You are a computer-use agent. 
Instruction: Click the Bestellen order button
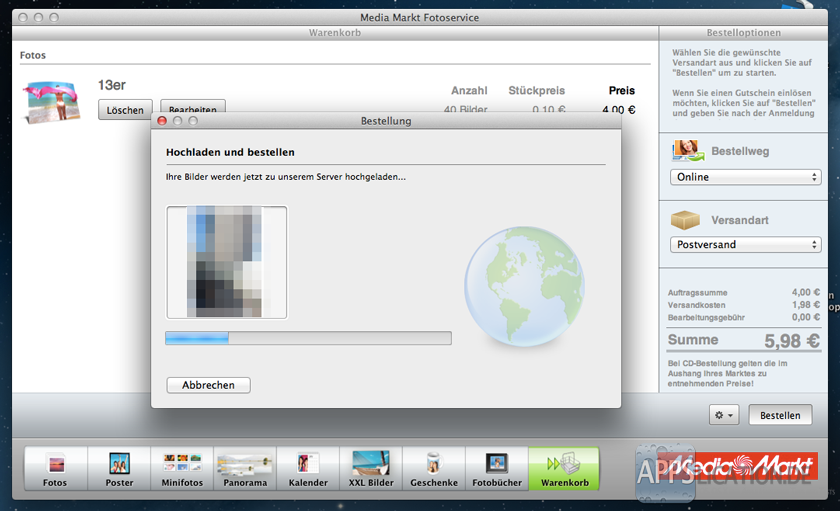pyautogui.click(x=780, y=415)
